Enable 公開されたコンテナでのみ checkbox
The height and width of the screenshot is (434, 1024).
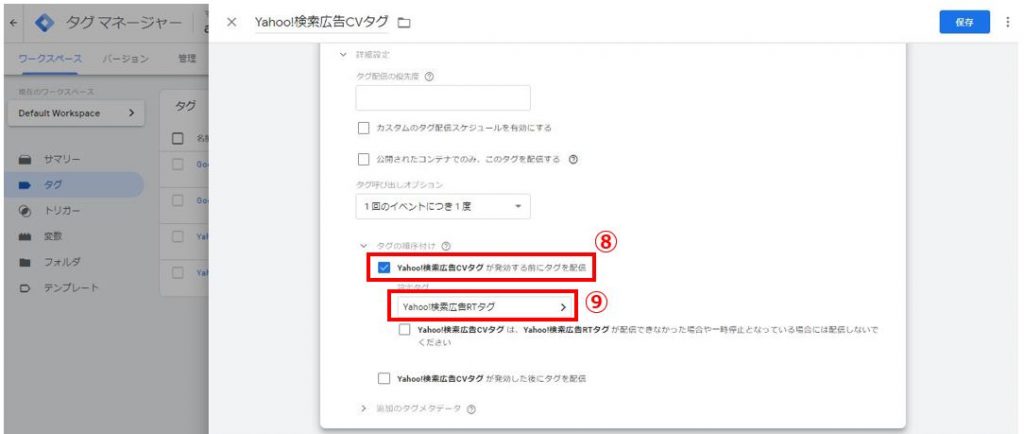tap(364, 159)
